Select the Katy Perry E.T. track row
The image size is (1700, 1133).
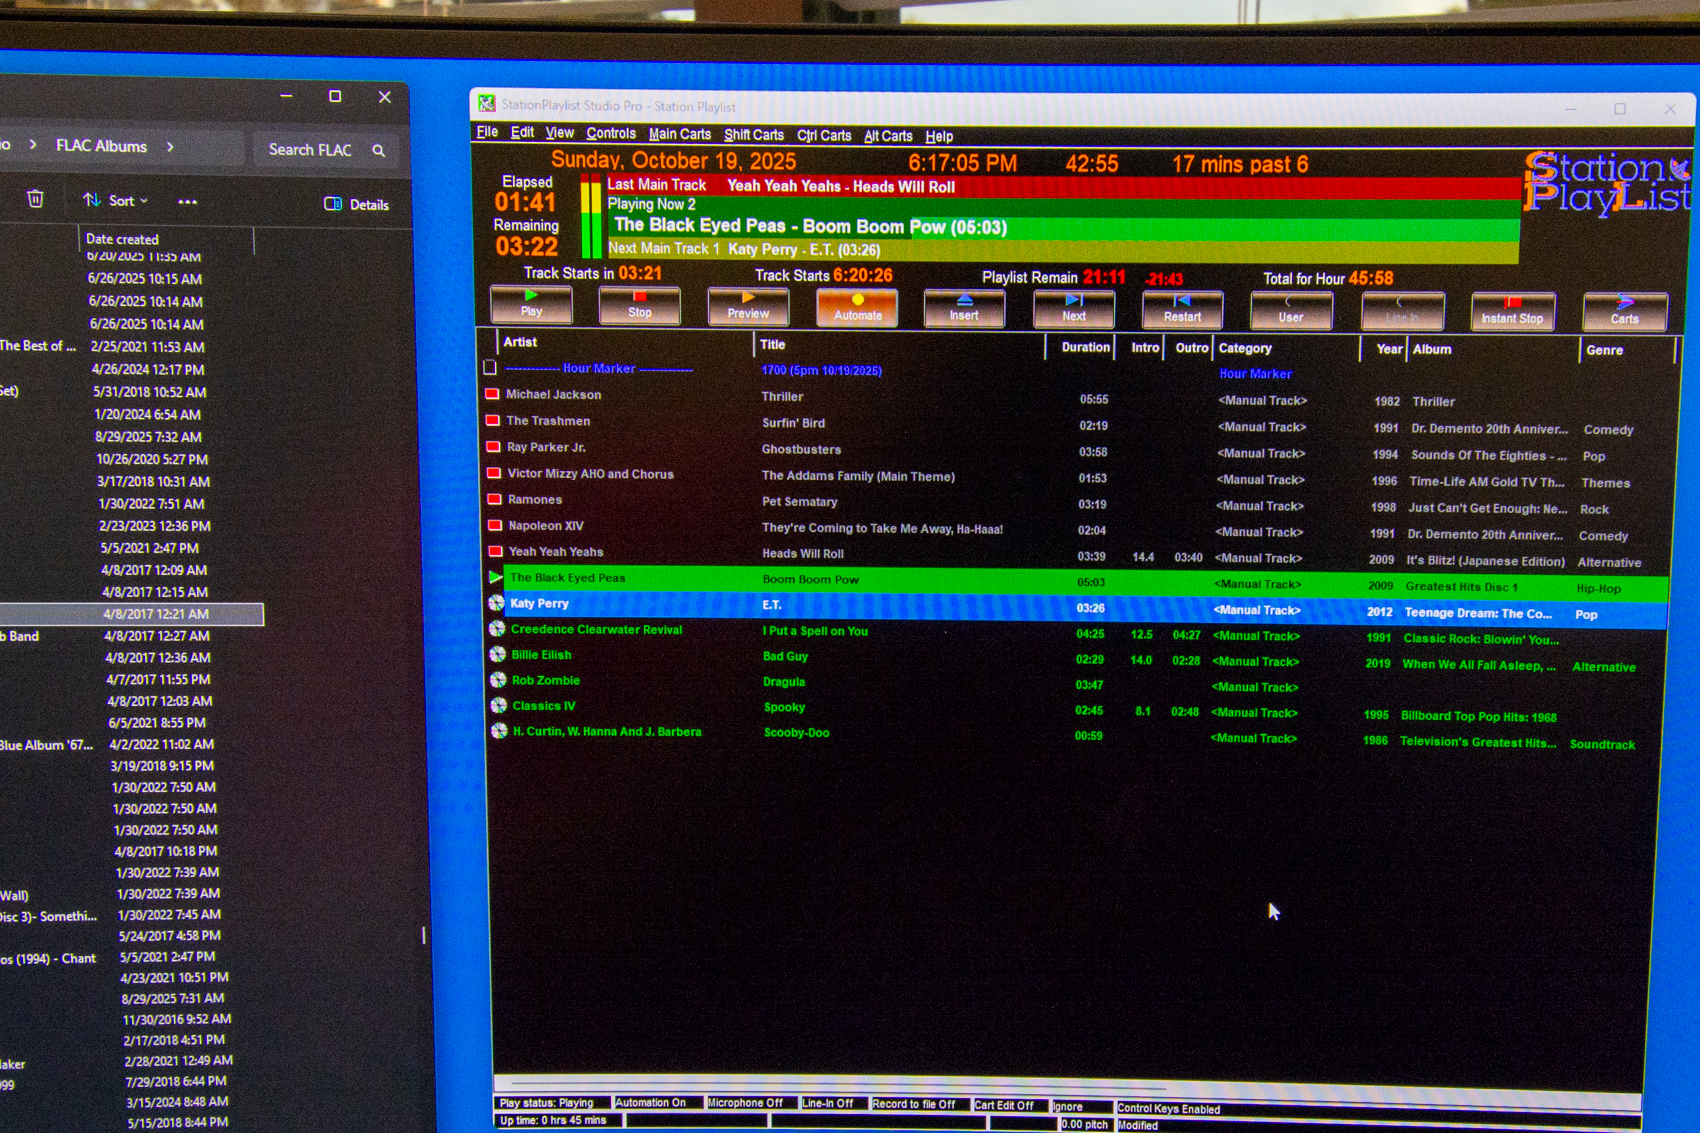pyautogui.click(x=1077, y=607)
